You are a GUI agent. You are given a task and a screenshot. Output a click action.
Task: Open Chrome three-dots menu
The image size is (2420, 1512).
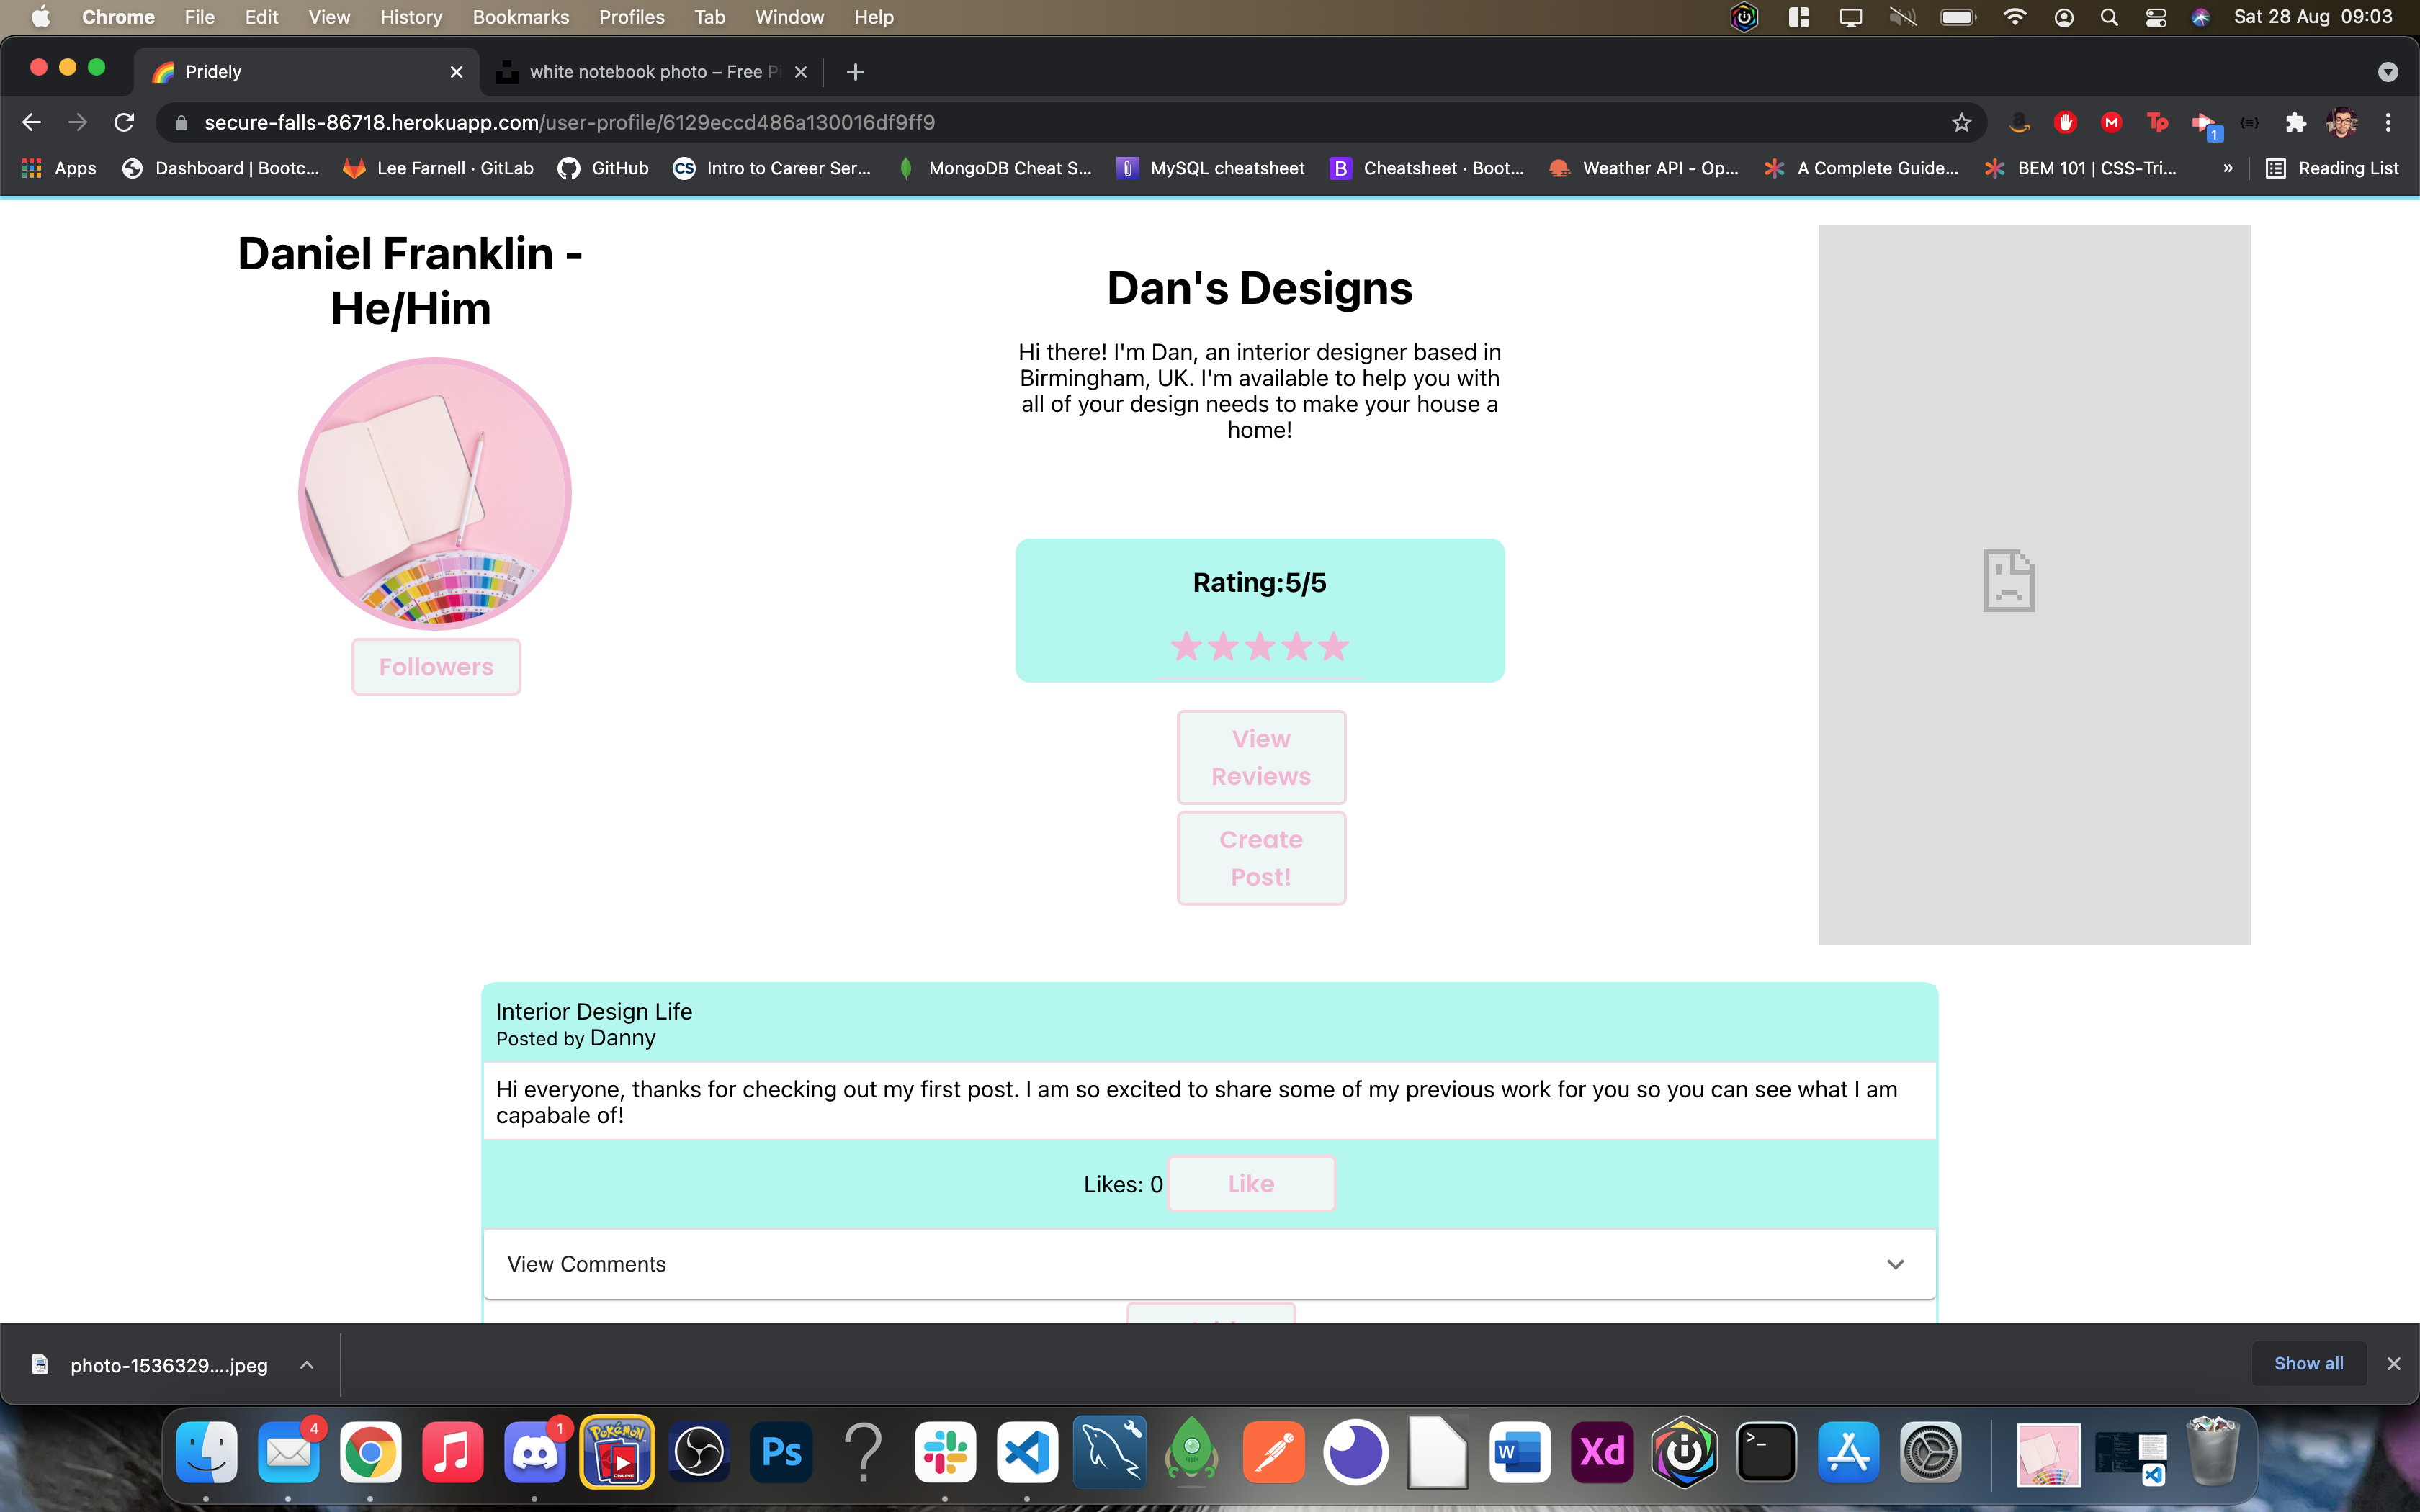click(x=2388, y=122)
